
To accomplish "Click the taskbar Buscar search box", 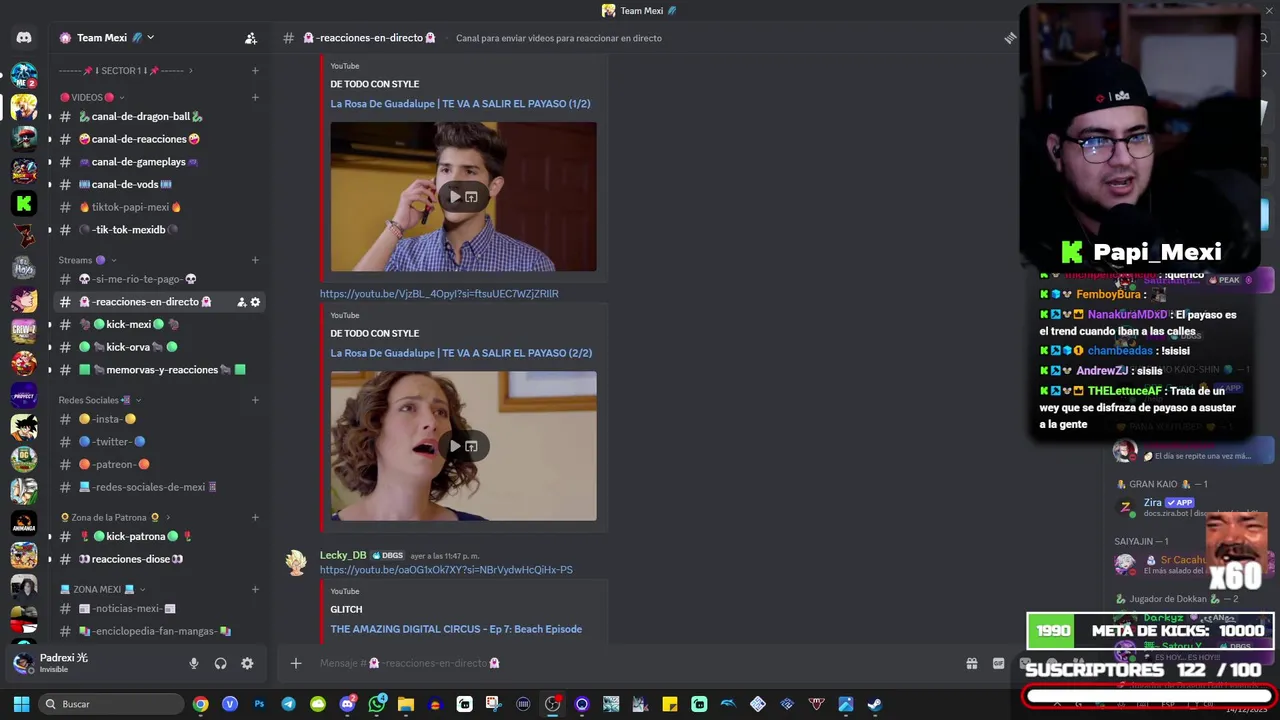I will 110,704.
